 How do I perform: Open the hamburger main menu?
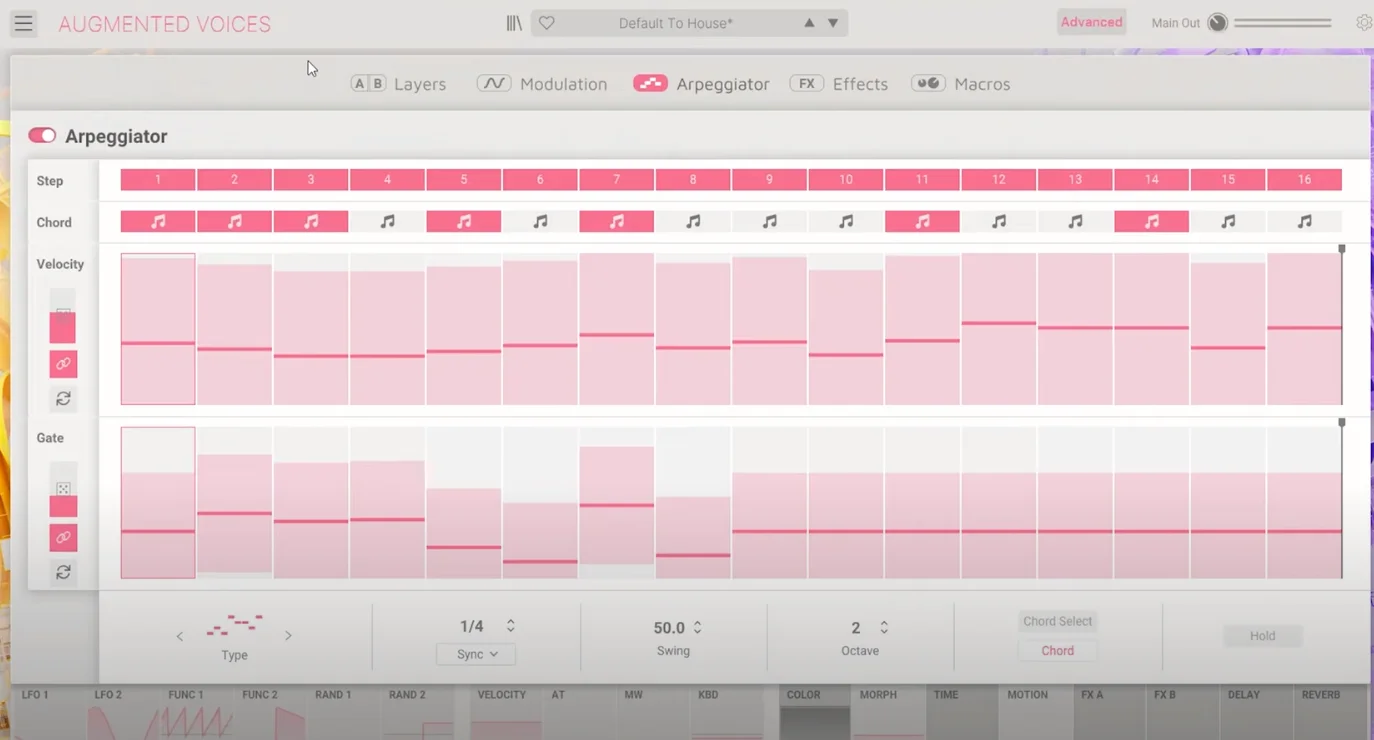pyautogui.click(x=23, y=23)
